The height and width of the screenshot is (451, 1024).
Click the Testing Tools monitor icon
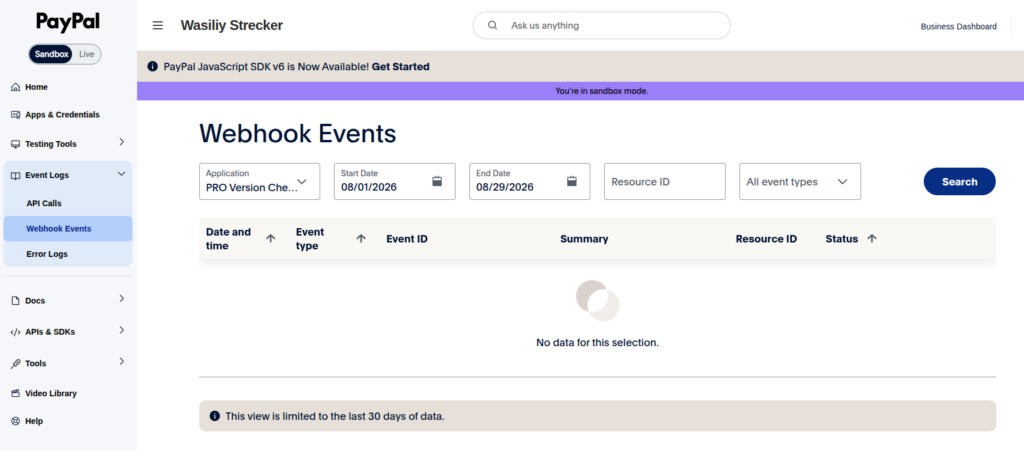[x=16, y=144]
